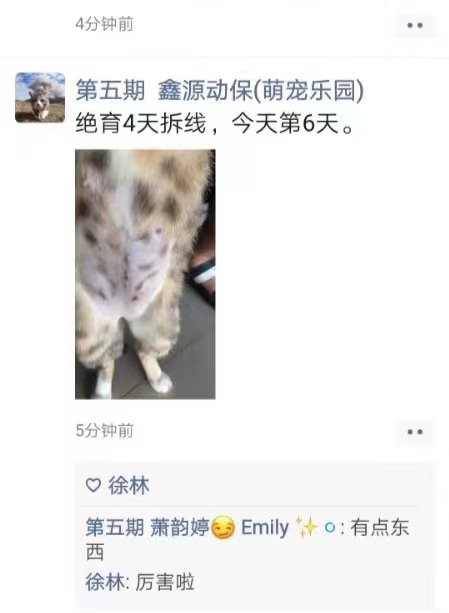Tap the small circle symbol before the colon

click(x=330, y=528)
